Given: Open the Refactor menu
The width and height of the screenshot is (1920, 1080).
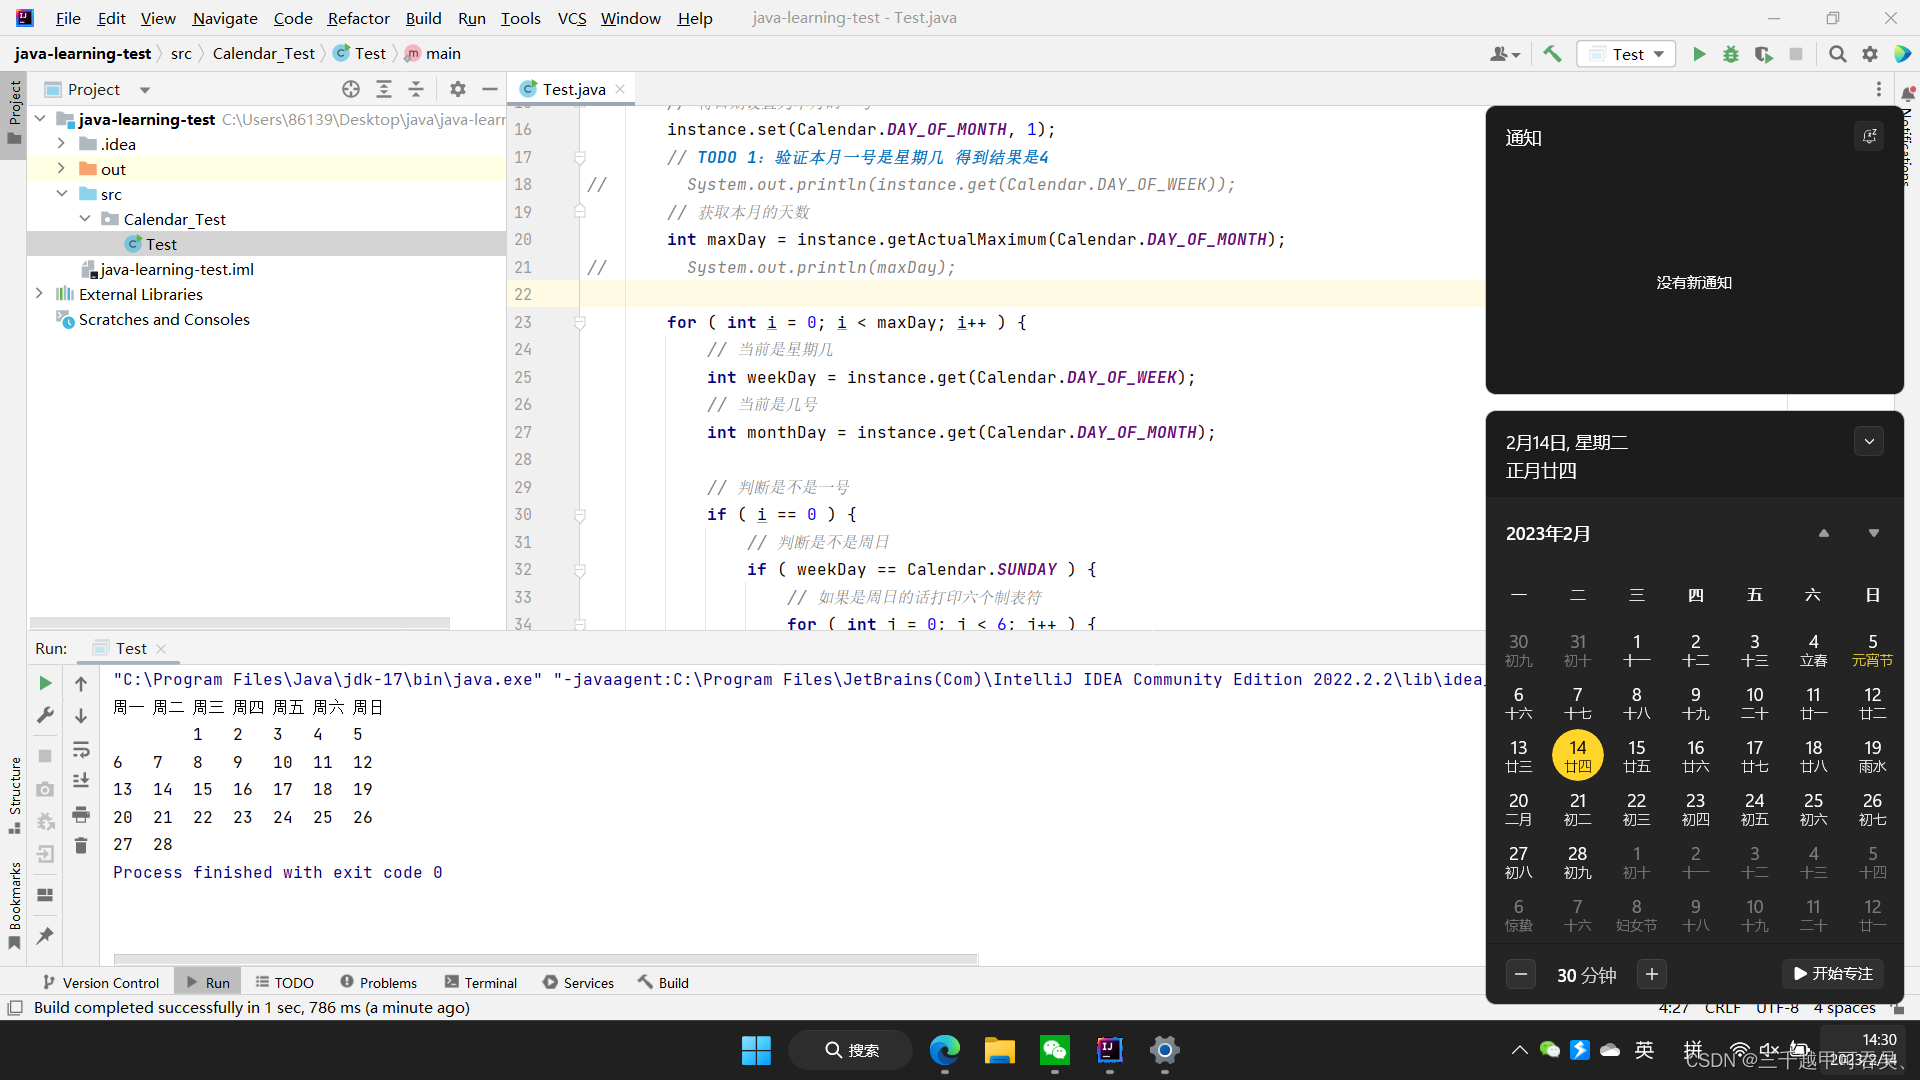Looking at the screenshot, I should coord(358,18).
